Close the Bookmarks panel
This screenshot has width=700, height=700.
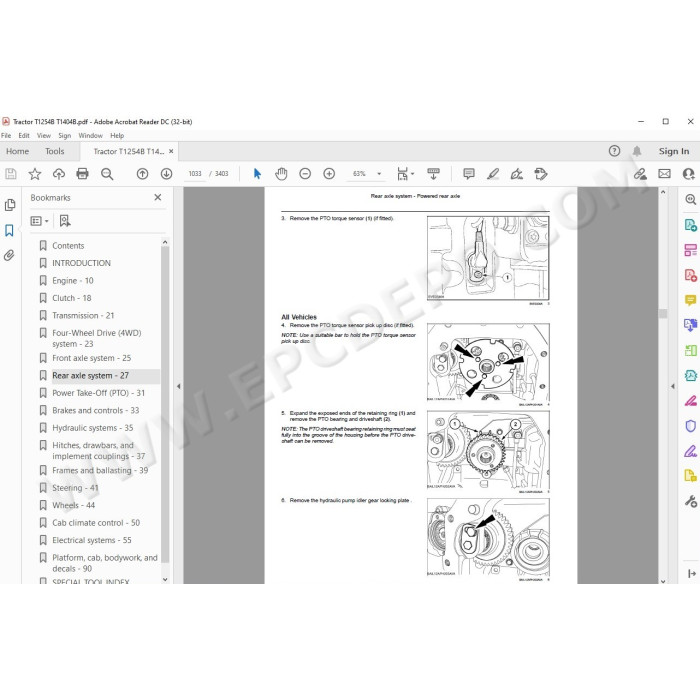coord(158,197)
